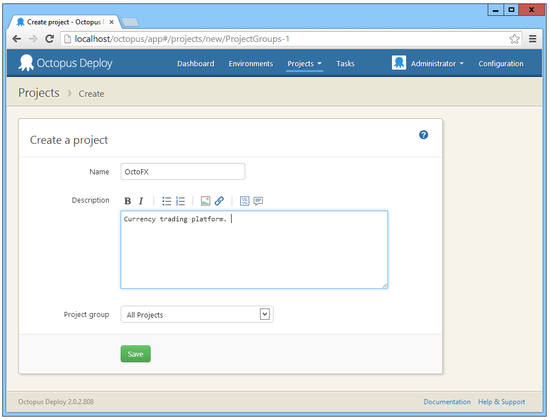Insert a hyperlink into the description
This screenshot has width=550, height=420.
coord(219,201)
